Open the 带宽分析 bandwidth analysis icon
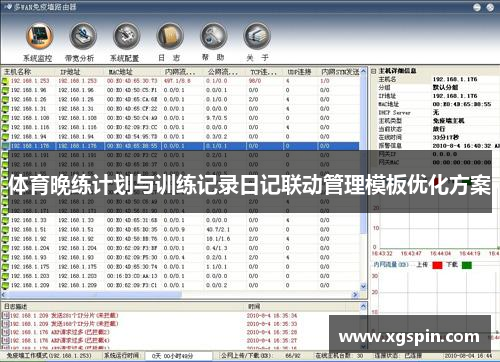This screenshot has height=362, width=500. click(83, 36)
